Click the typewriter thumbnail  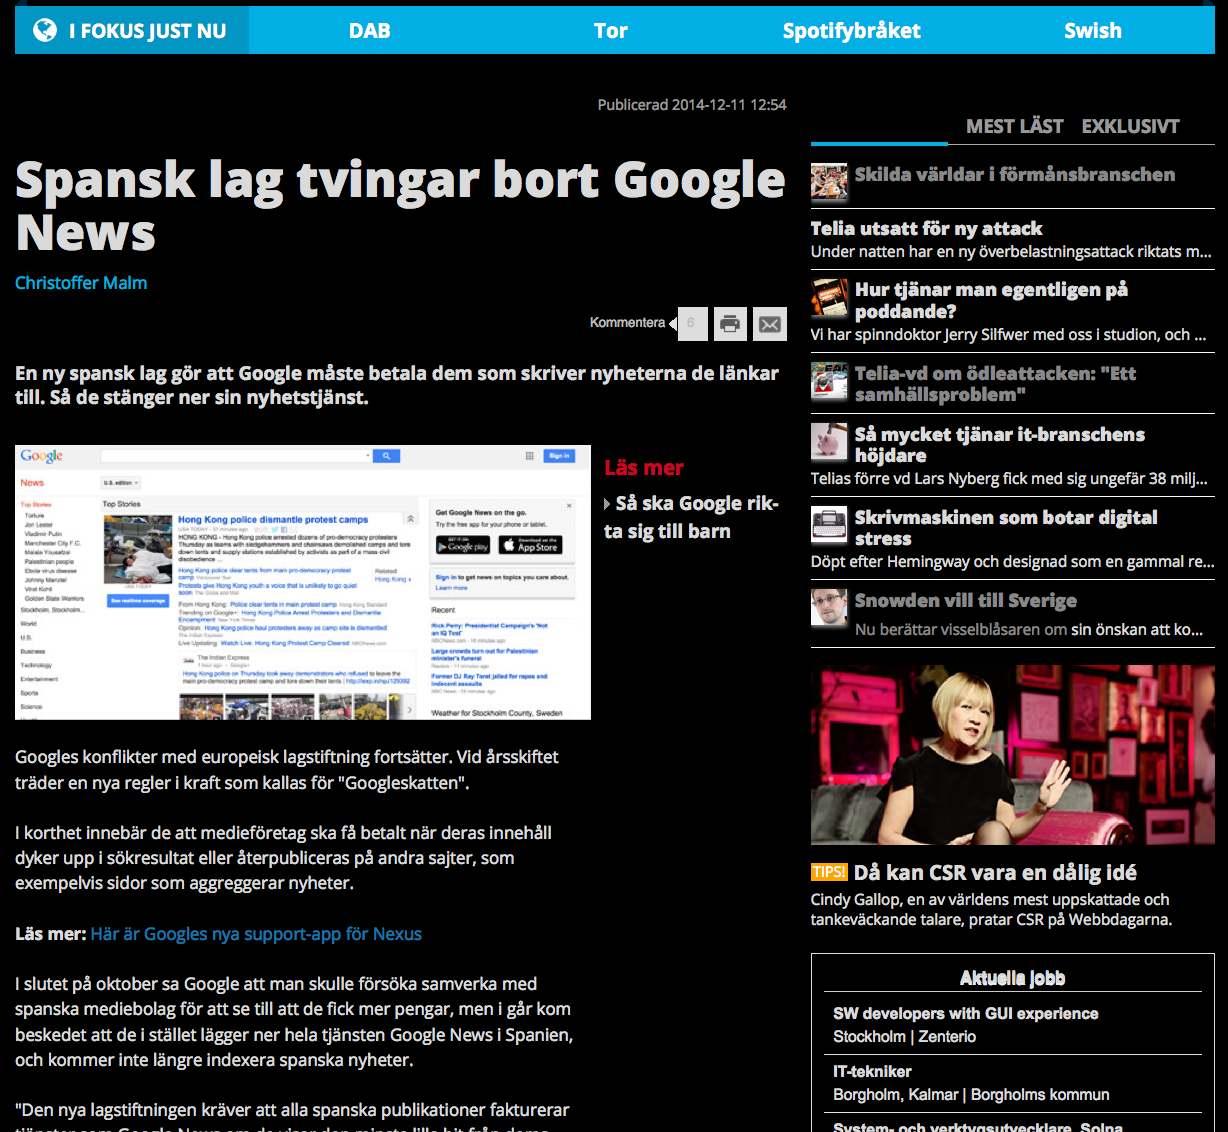tap(829, 525)
